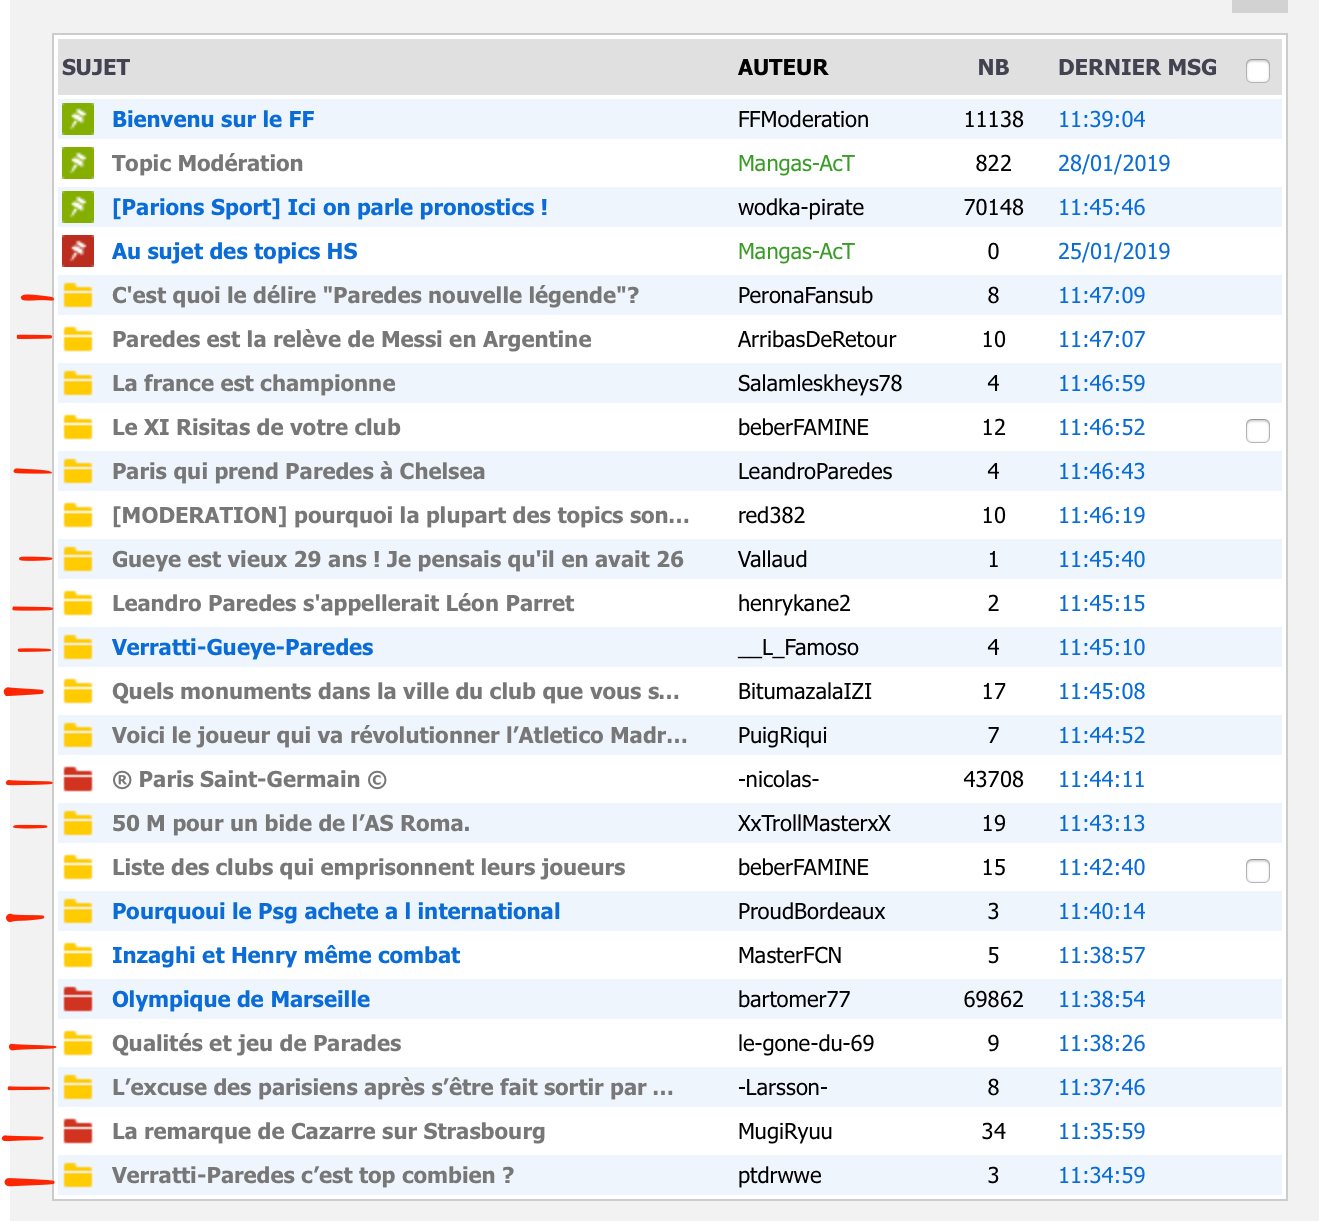Open topic Paredes est la relève de Messi

tap(351, 339)
